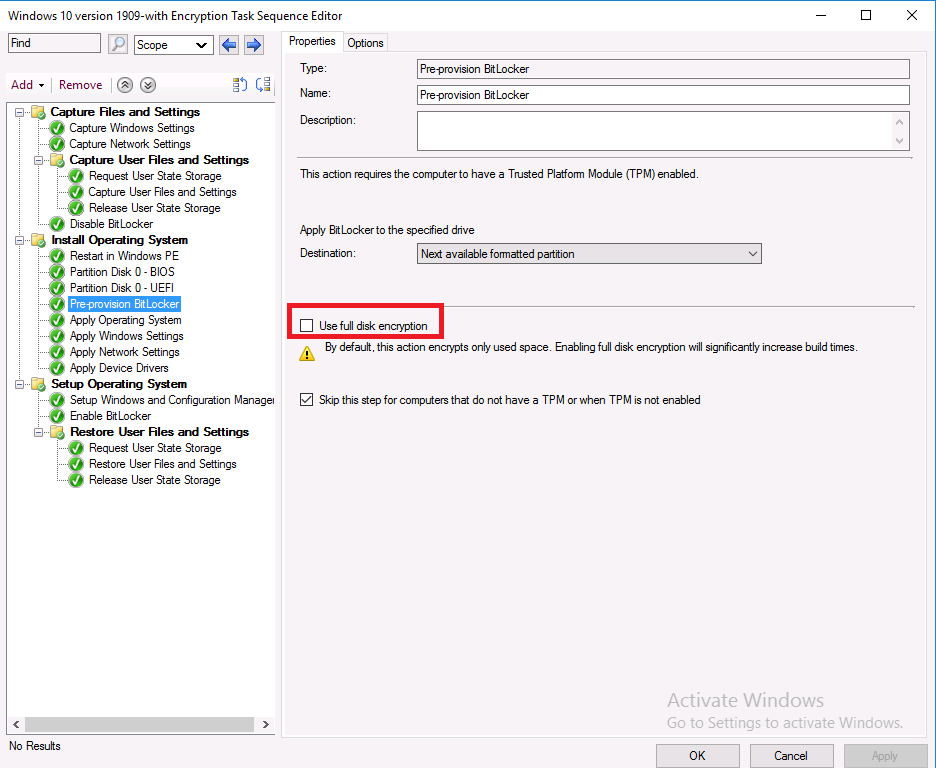936x768 pixels.
Task: Click the Find input field
Action: (54, 43)
